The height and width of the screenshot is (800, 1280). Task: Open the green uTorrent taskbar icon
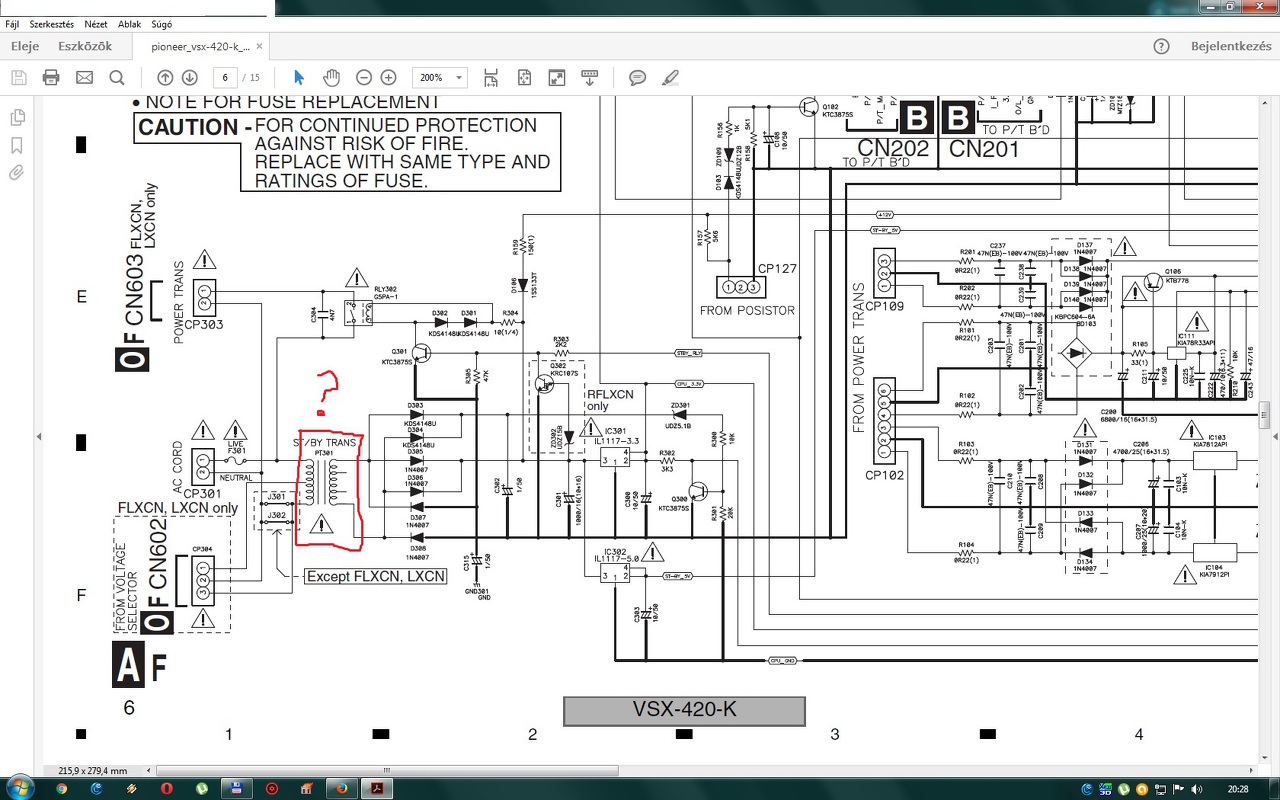pyautogui.click(x=202, y=788)
